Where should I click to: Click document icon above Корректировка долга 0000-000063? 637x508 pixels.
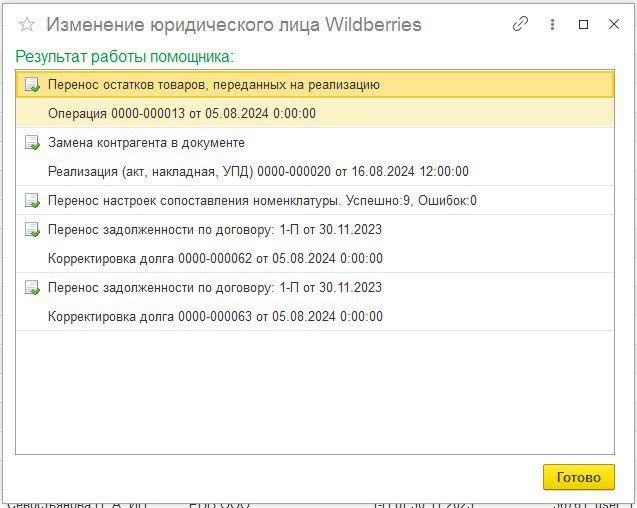(x=32, y=288)
